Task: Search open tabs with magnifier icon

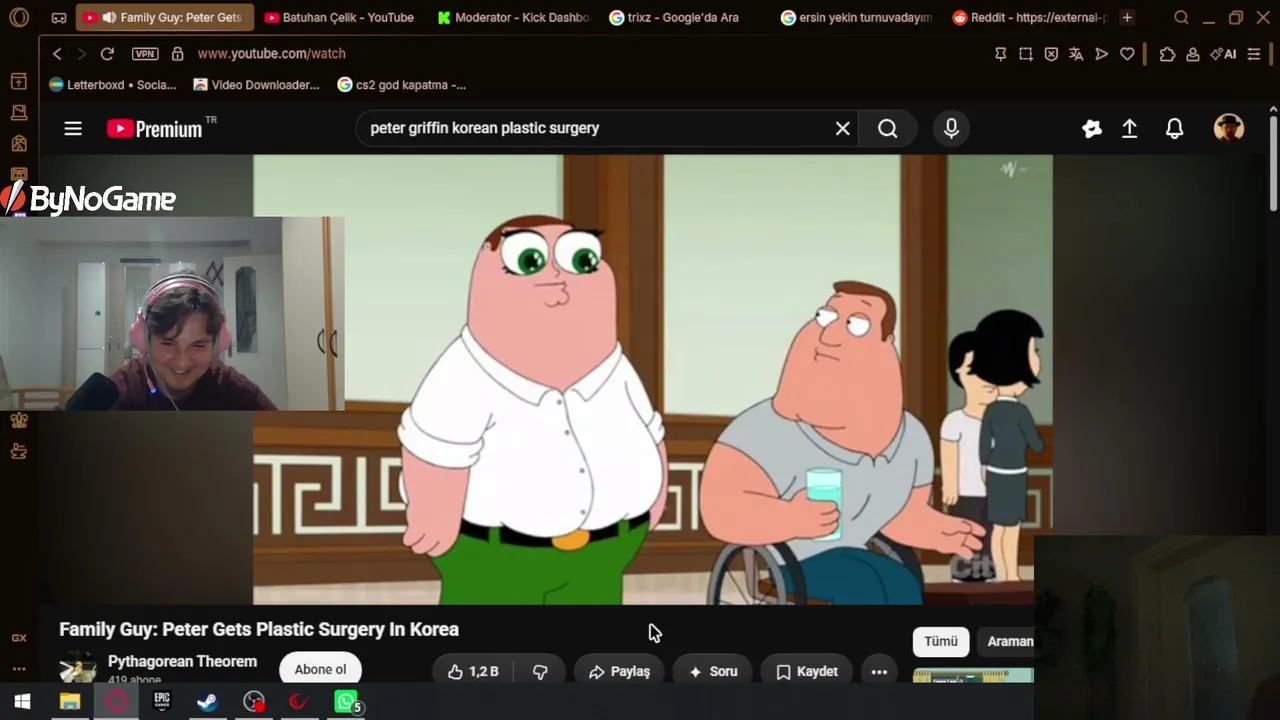Action: tap(1181, 17)
